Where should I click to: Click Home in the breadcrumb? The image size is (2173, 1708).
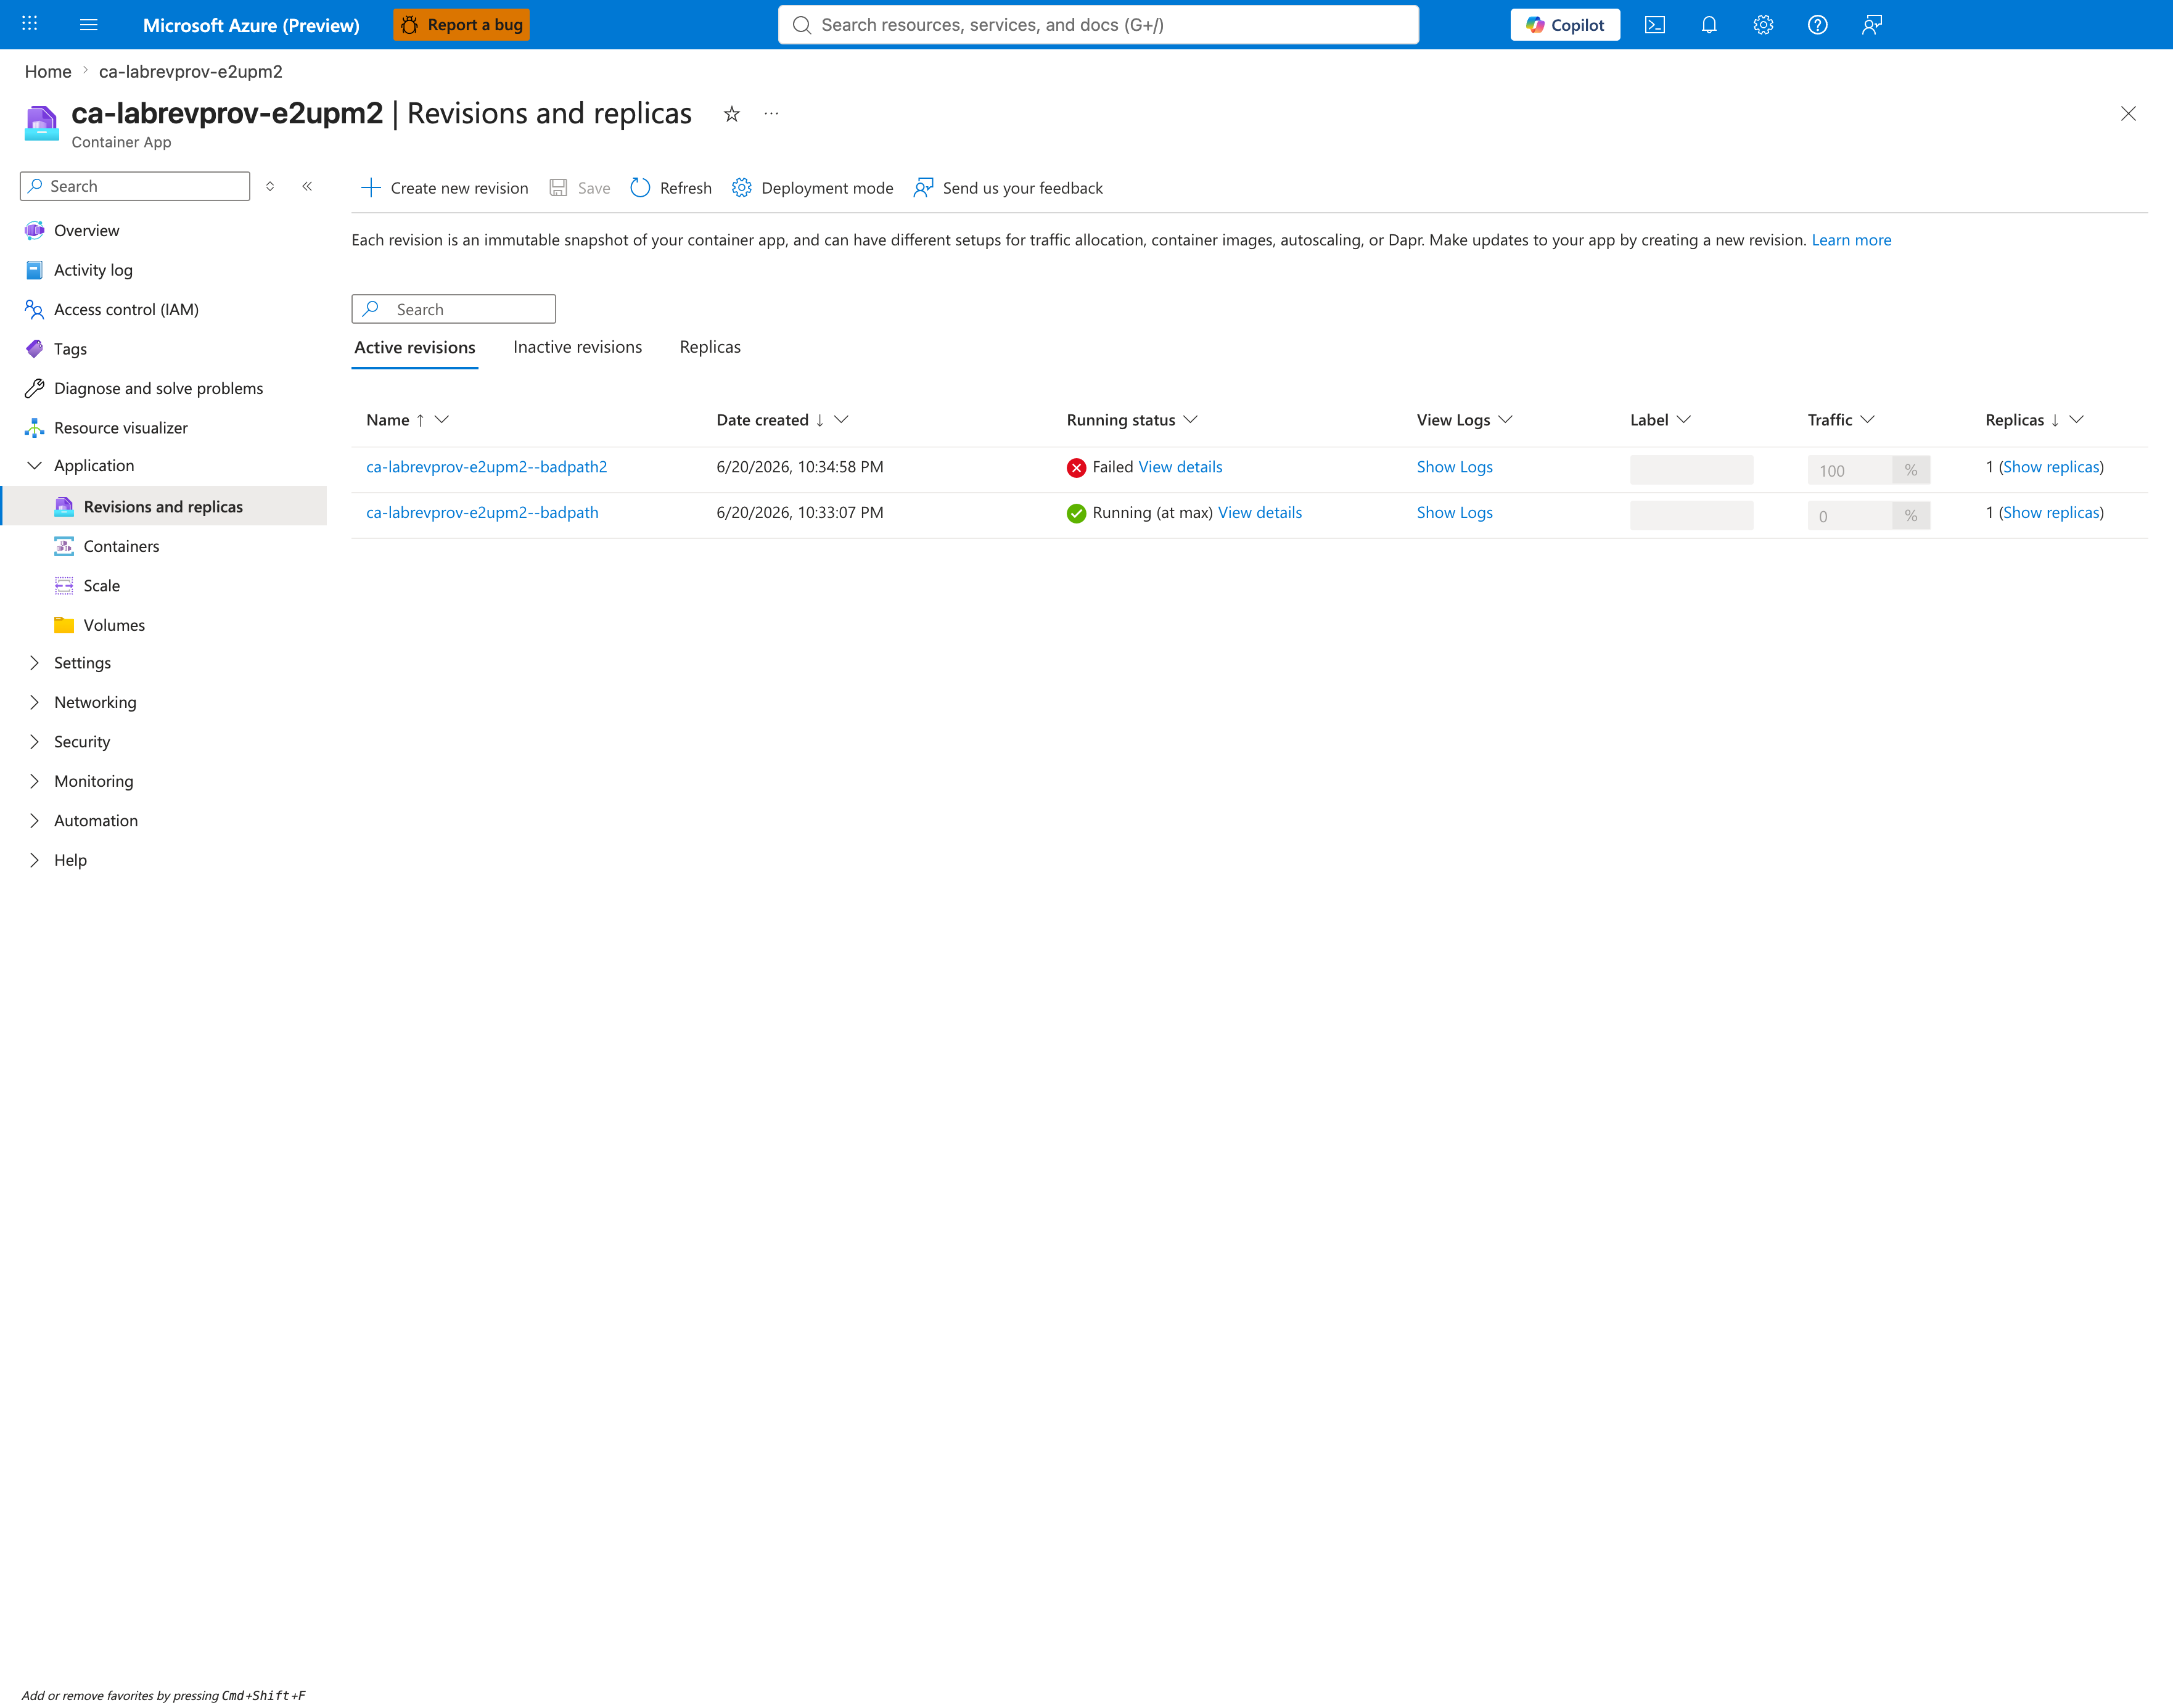click(48, 72)
